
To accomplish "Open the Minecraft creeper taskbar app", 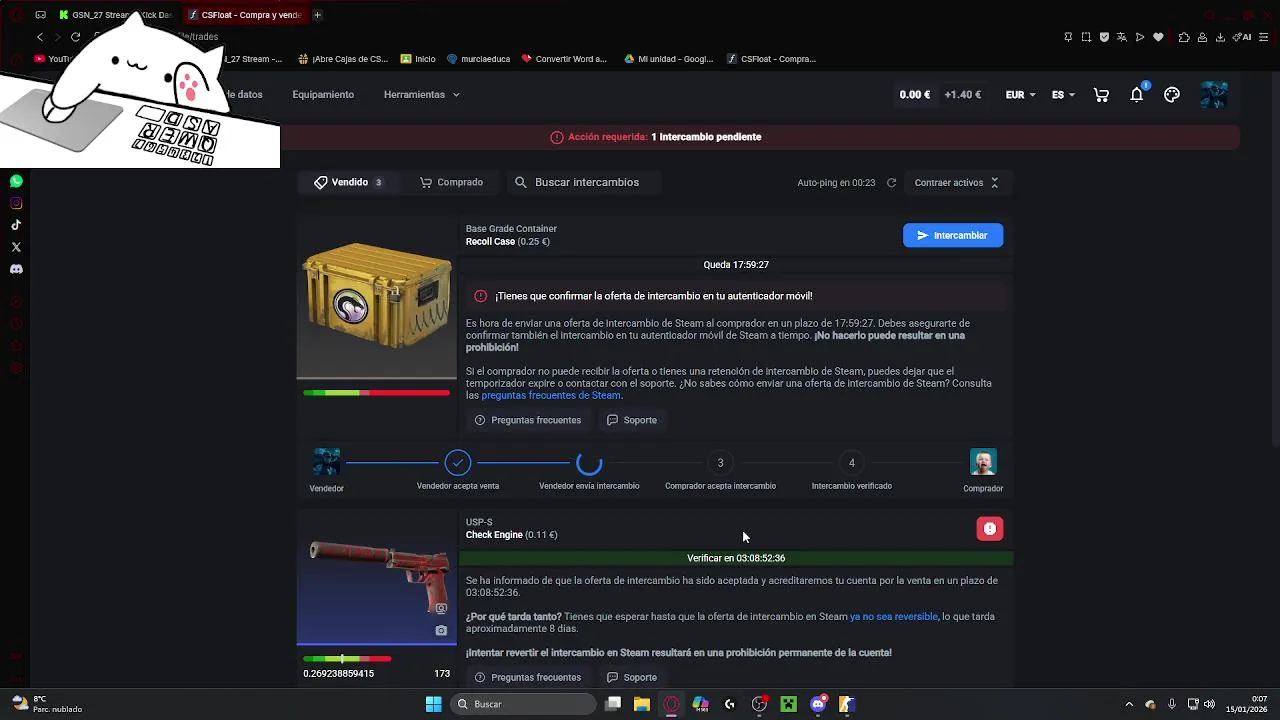I will 788,704.
